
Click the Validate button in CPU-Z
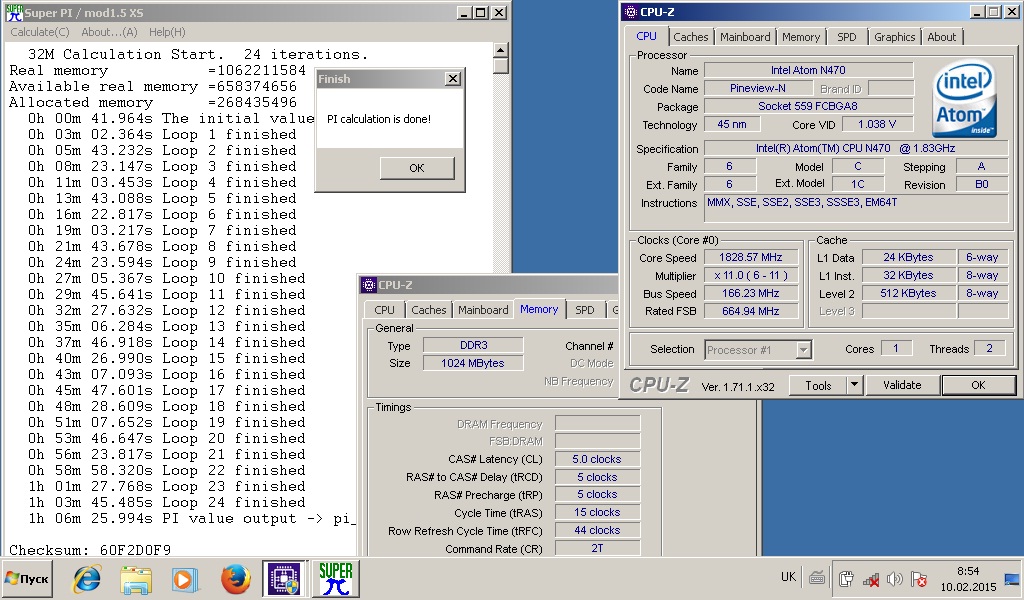[902, 385]
